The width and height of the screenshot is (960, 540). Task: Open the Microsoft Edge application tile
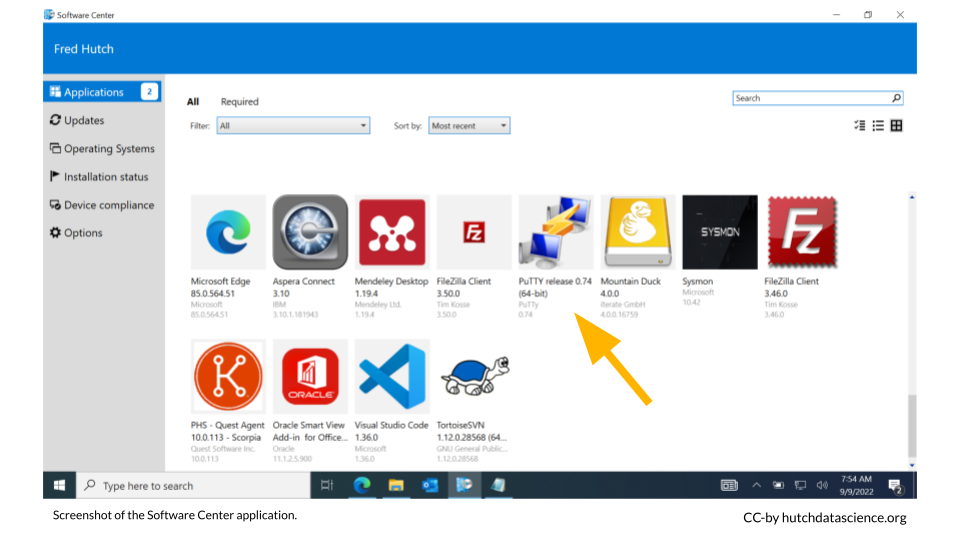[228, 232]
